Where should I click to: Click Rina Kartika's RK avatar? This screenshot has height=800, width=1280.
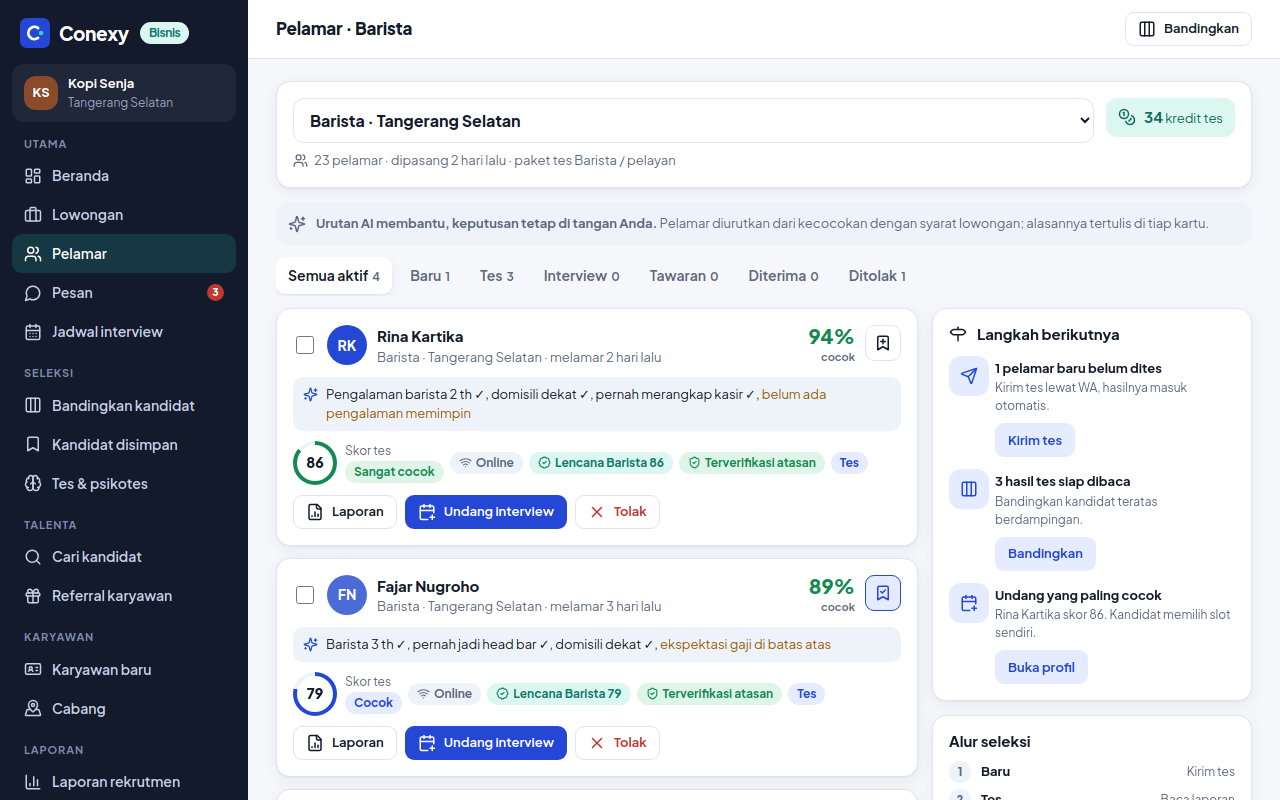(x=347, y=345)
